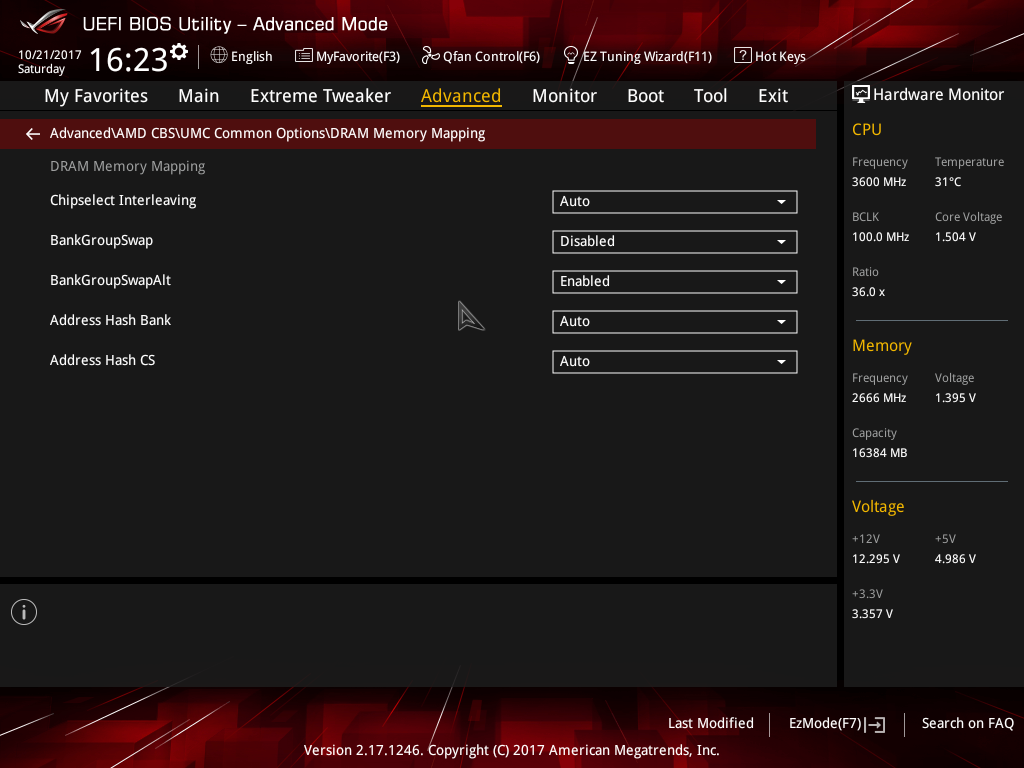Select the Advanced tab
This screenshot has width=1024, height=768.
[461, 96]
